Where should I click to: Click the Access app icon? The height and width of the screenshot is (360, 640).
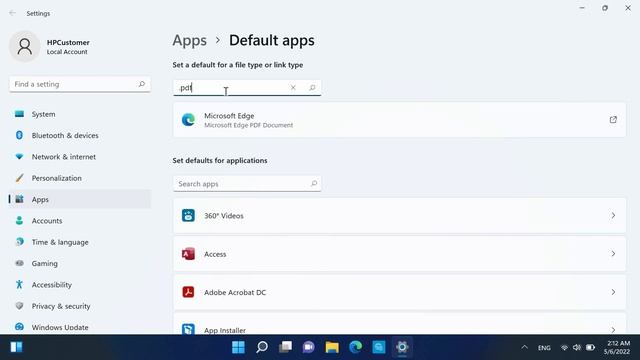tap(188, 254)
